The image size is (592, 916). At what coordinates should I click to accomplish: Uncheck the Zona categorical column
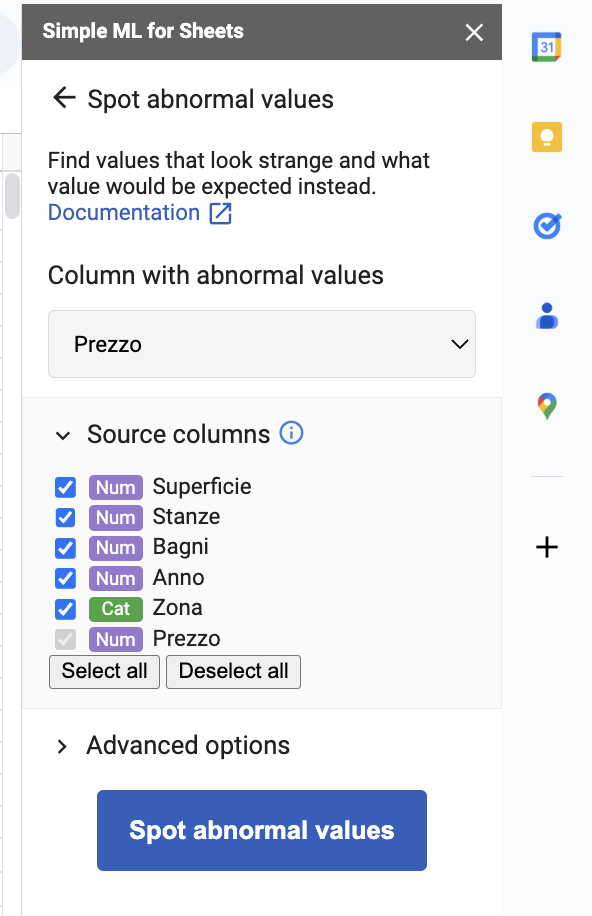pyautogui.click(x=65, y=609)
